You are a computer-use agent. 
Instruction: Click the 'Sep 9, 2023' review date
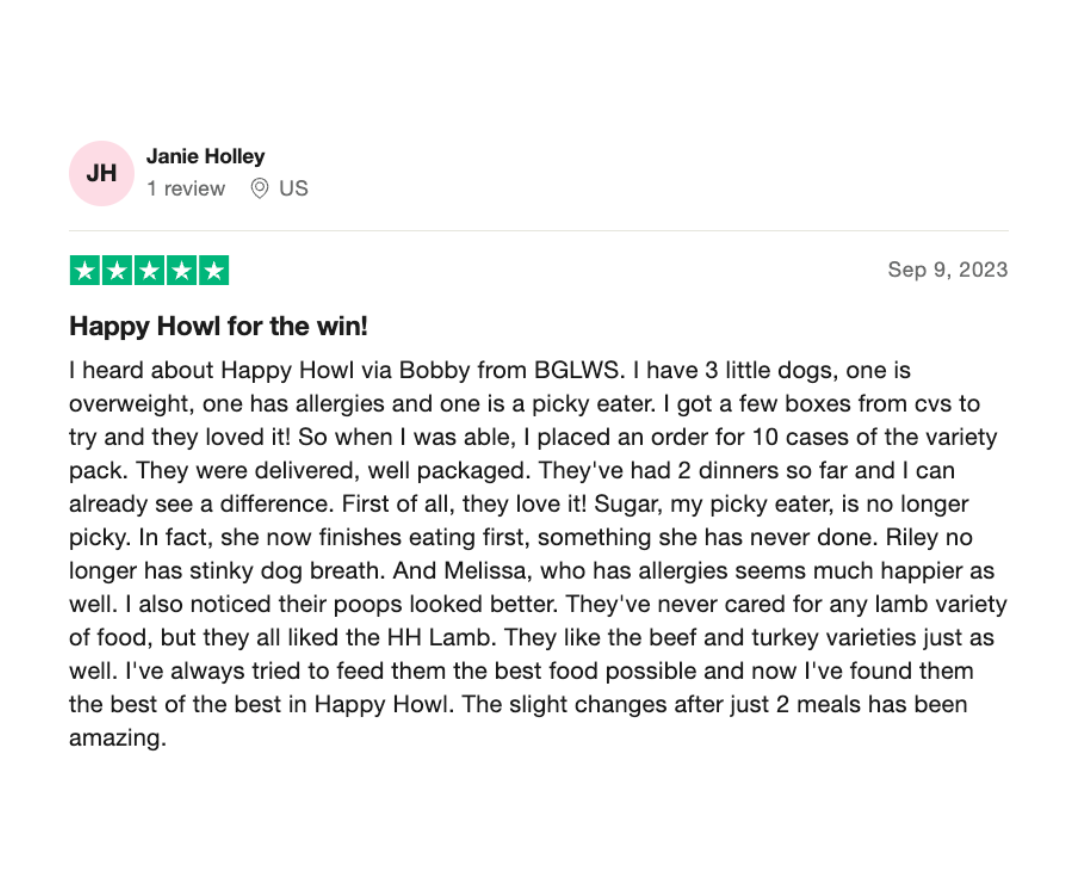948,269
